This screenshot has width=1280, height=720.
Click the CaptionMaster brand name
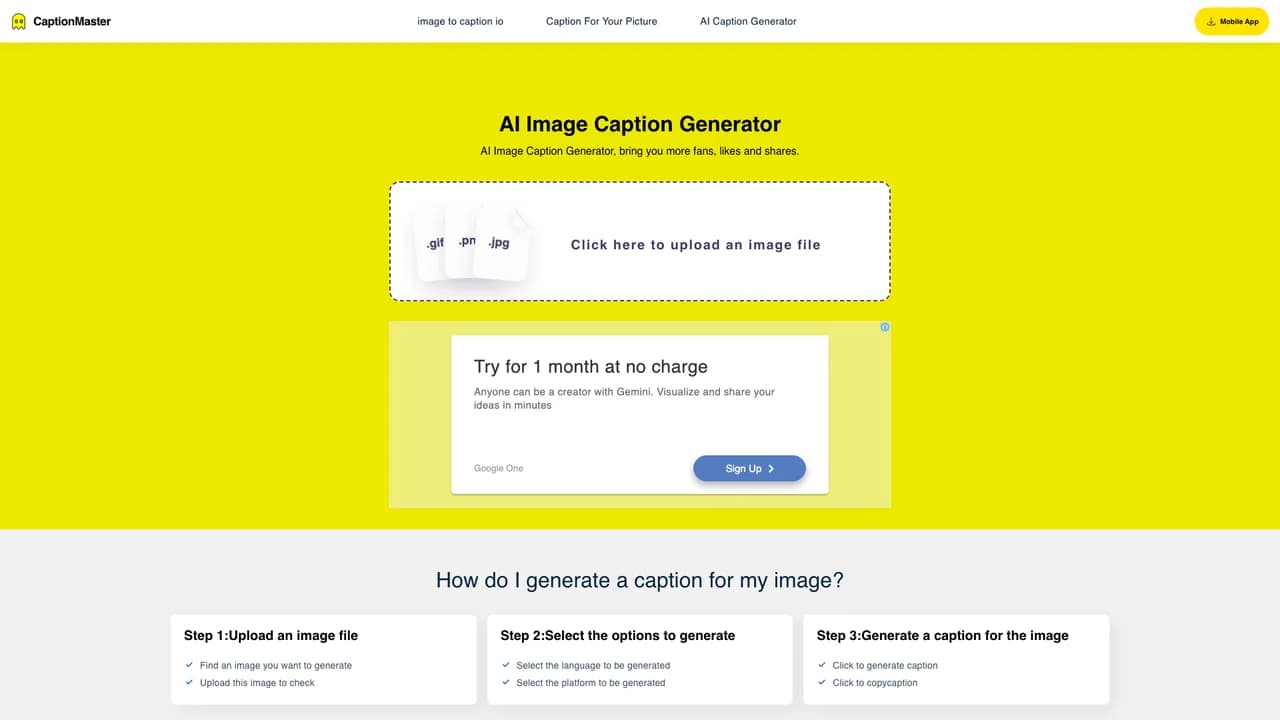72,21
